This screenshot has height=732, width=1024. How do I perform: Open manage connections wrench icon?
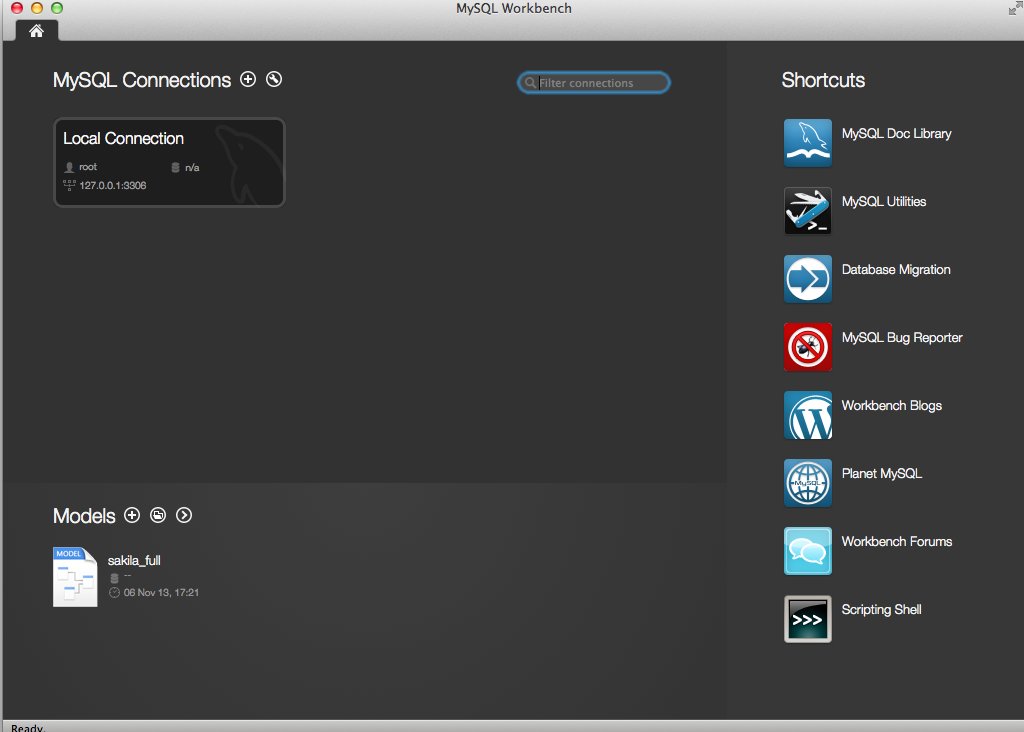274,80
